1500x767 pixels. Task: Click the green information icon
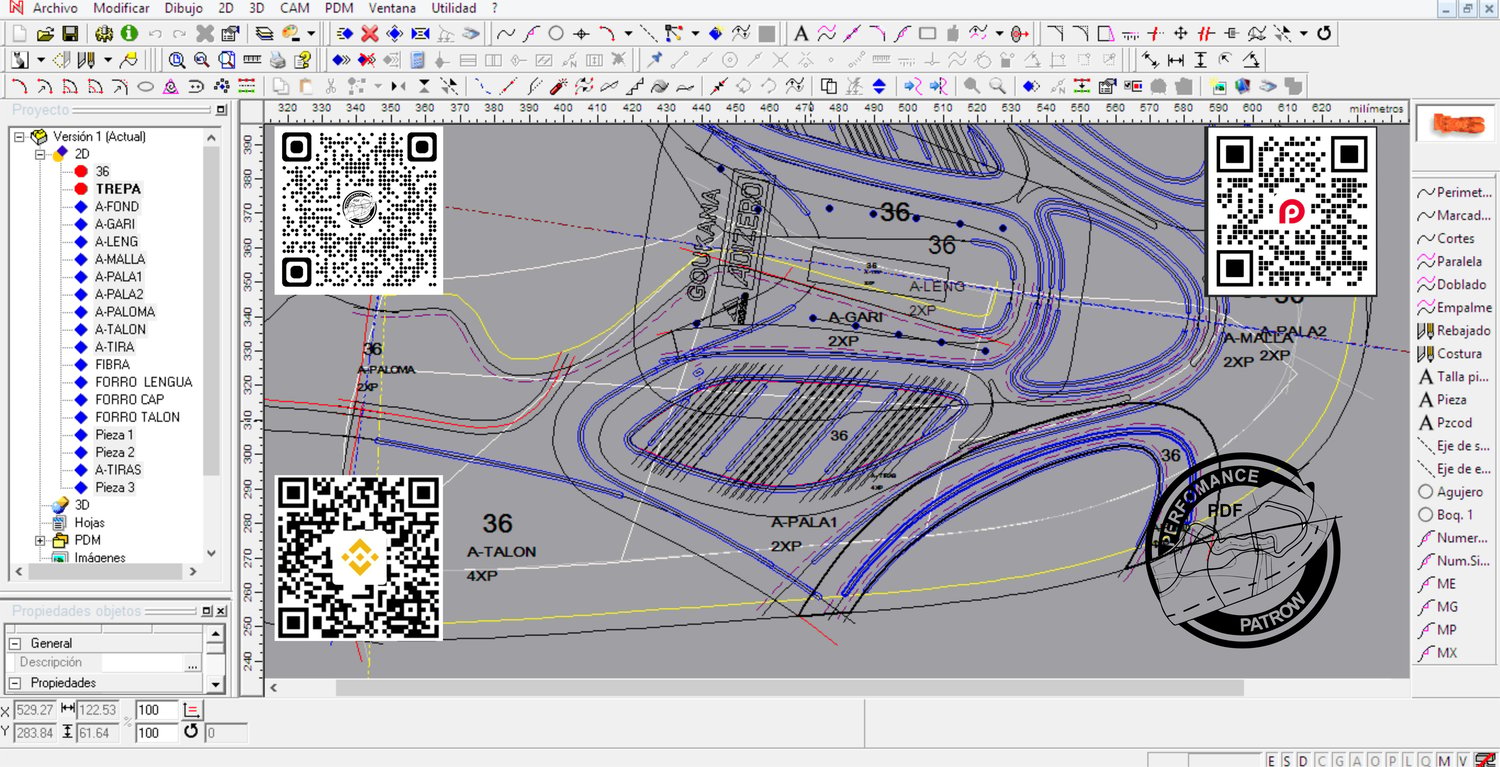point(129,34)
